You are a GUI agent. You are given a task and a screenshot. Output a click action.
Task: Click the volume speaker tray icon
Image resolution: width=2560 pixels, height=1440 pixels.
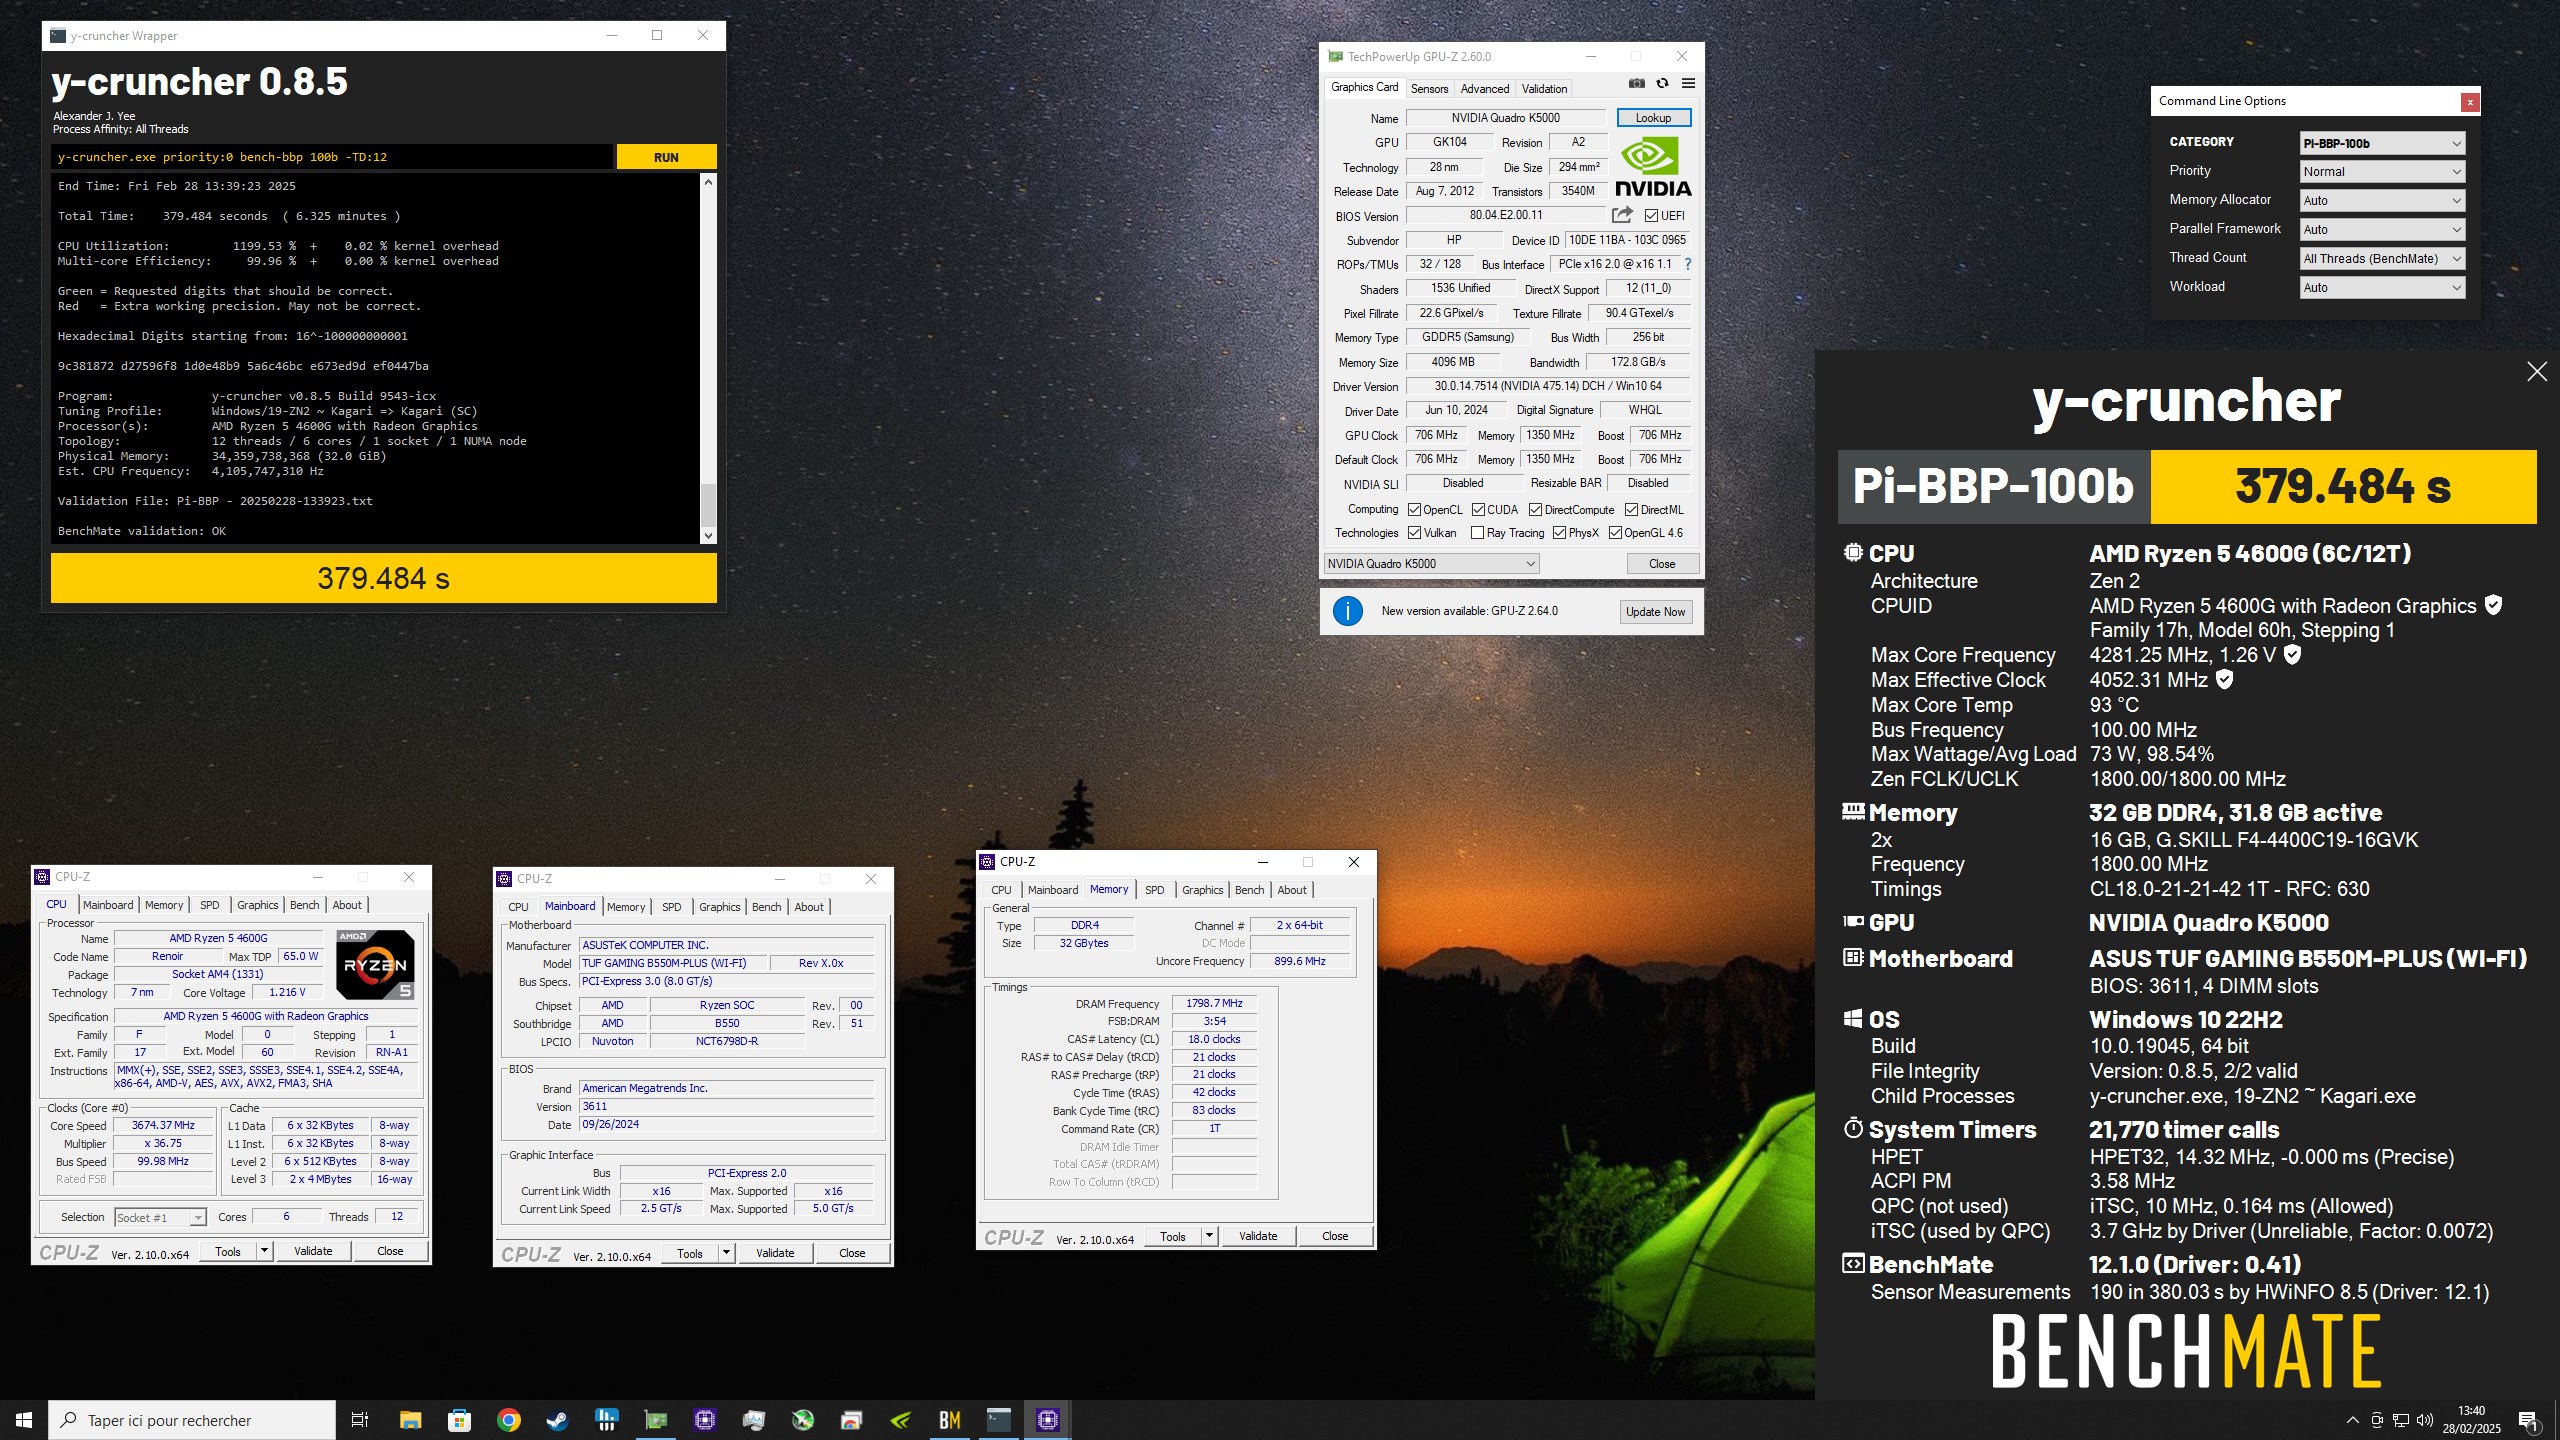(x=2424, y=1420)
